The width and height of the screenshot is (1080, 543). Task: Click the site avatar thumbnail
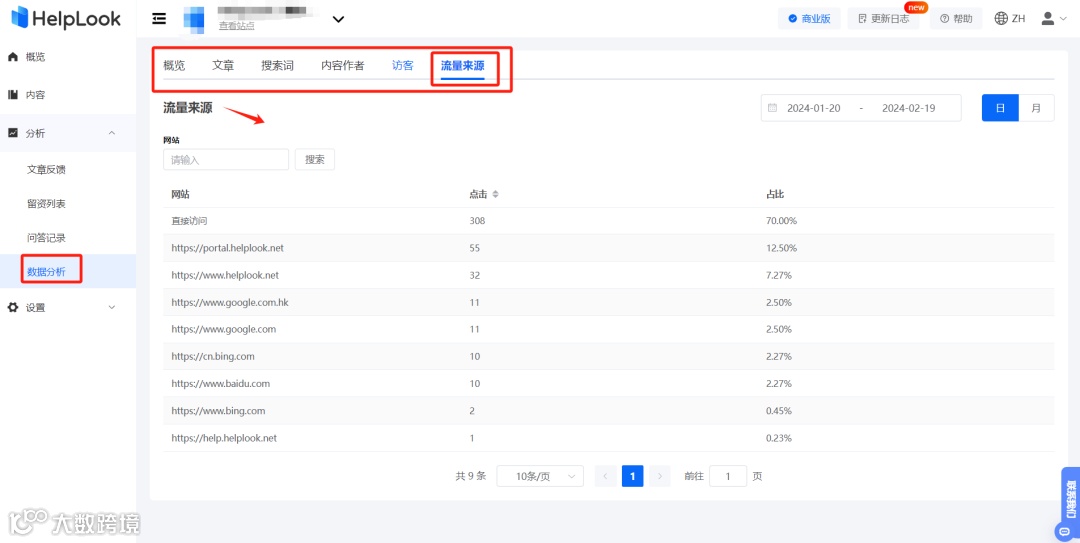(194, 19)
